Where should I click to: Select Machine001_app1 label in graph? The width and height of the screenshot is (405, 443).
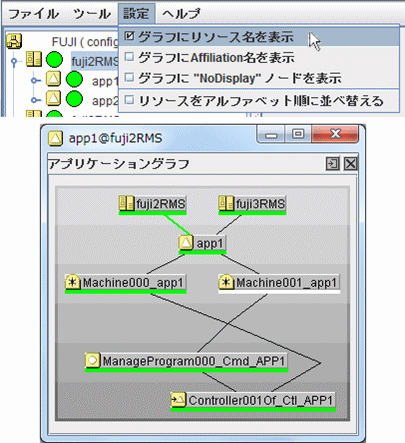tap(286, 283)
